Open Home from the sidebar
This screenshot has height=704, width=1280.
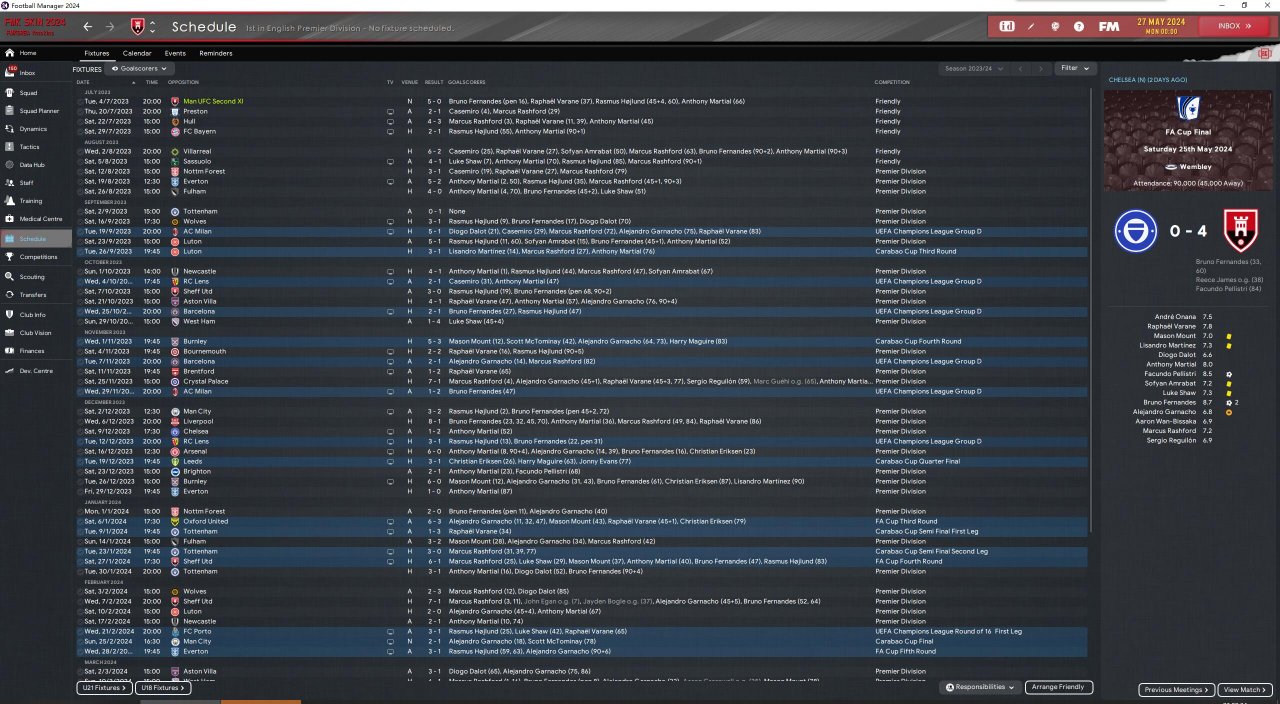[28, 53]
